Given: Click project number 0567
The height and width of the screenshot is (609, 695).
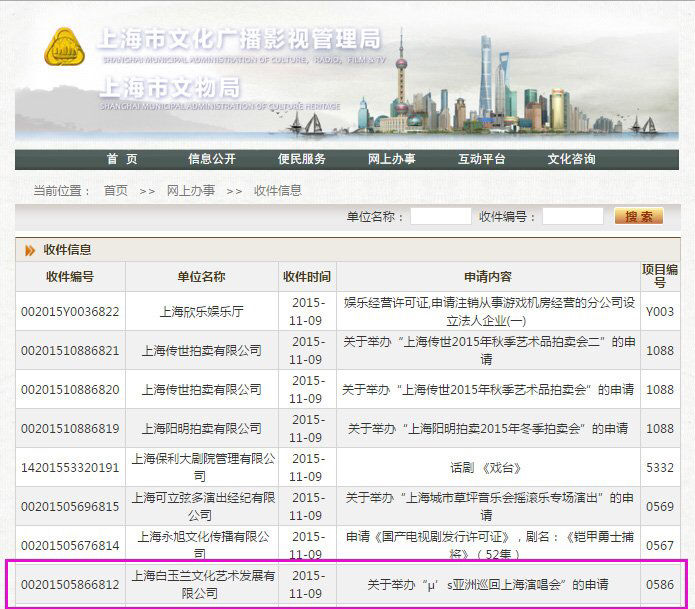Looking at the screenshot, I should click(660, 546).
